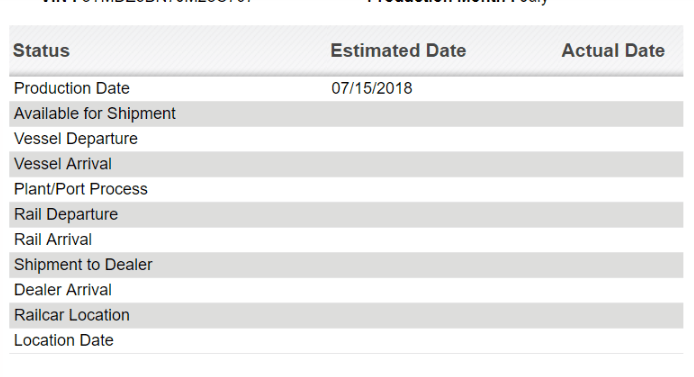This screenshot has height=377, width=694.
Task: Click the Production Month label at top
Action: pos(437,1)
